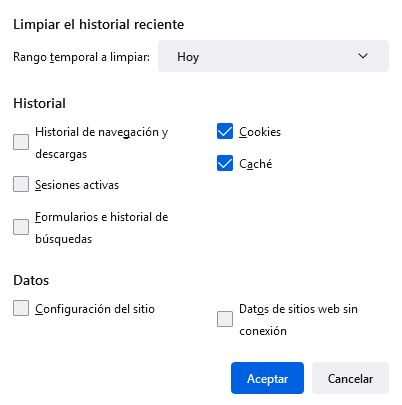Viewport: 402px width, 405px height.
Task: Click the "Formularios e historial de búsquedas" text
Action: (x=102, y=228)
